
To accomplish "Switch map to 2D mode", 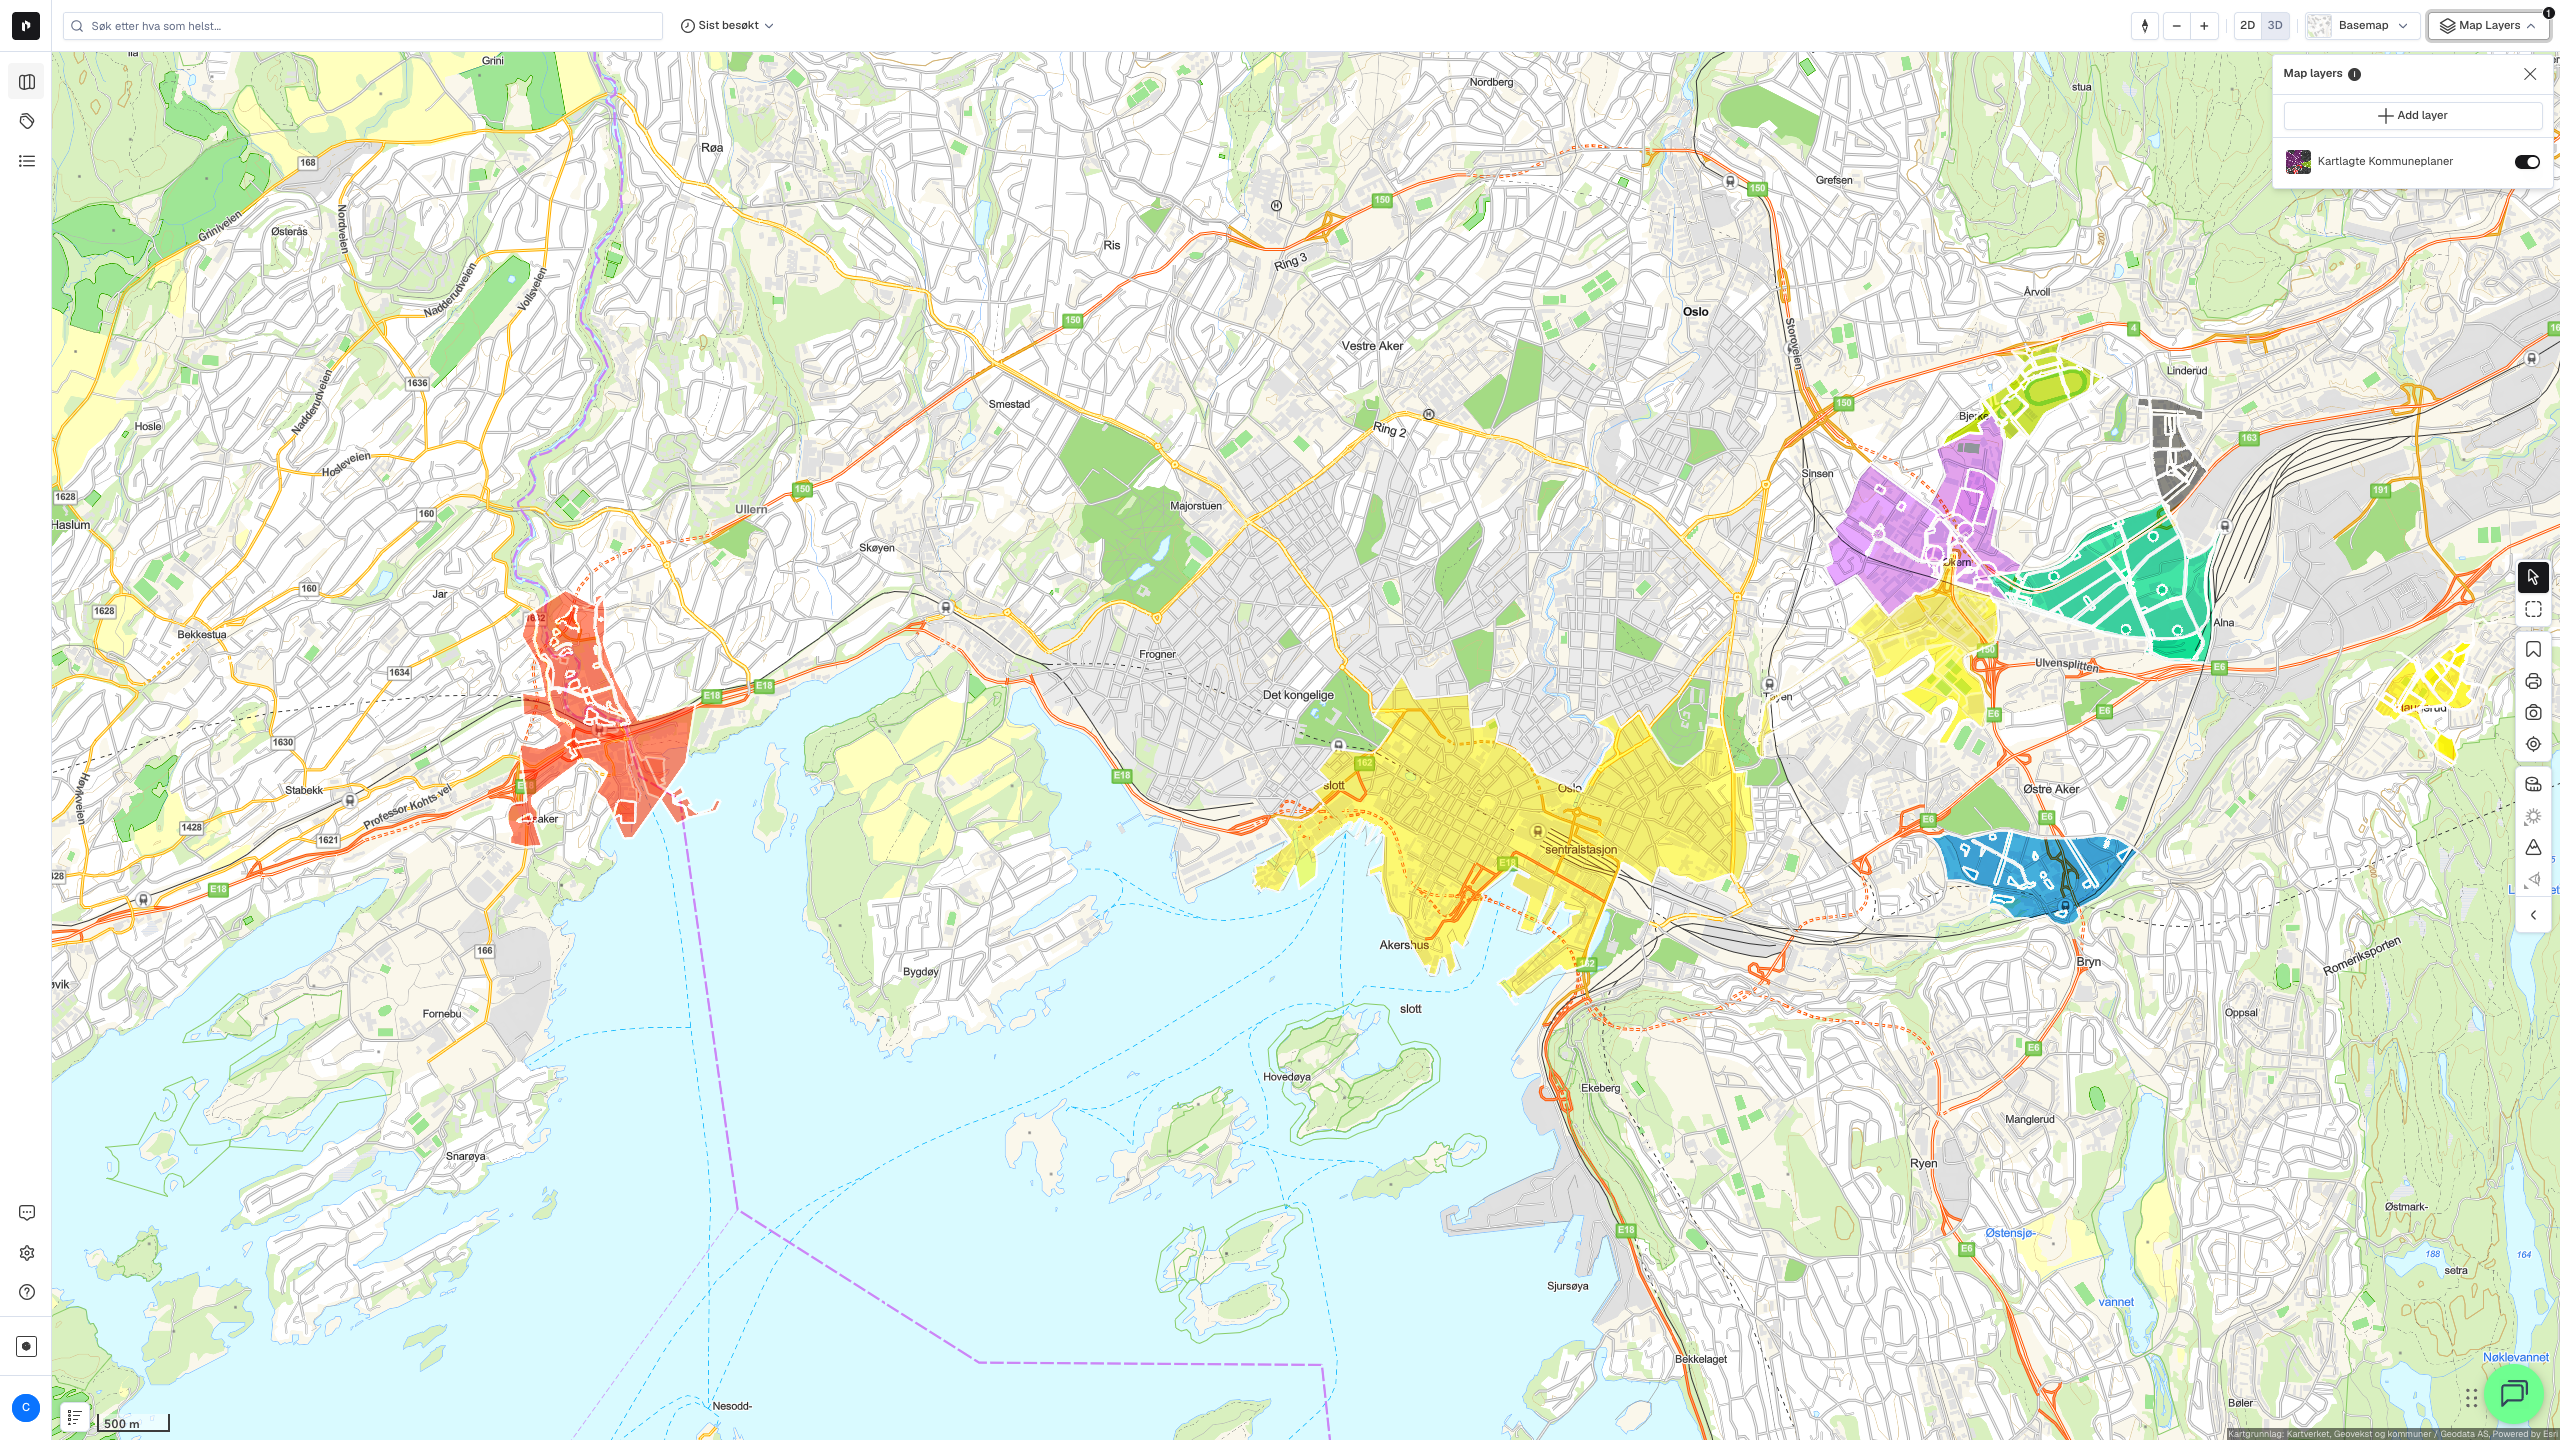I will 2248,26.
